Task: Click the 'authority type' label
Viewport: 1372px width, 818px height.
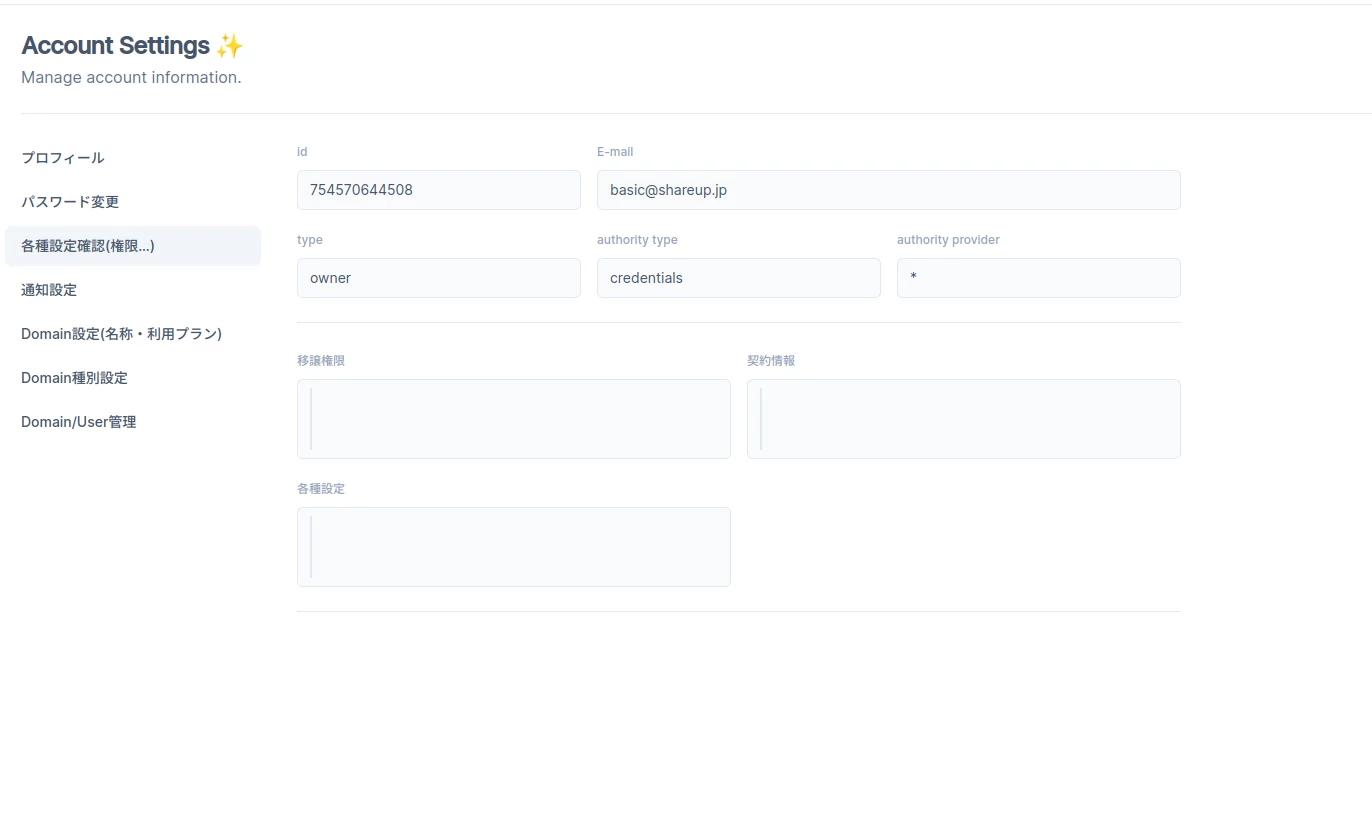Action: click(x=637, y=240)
